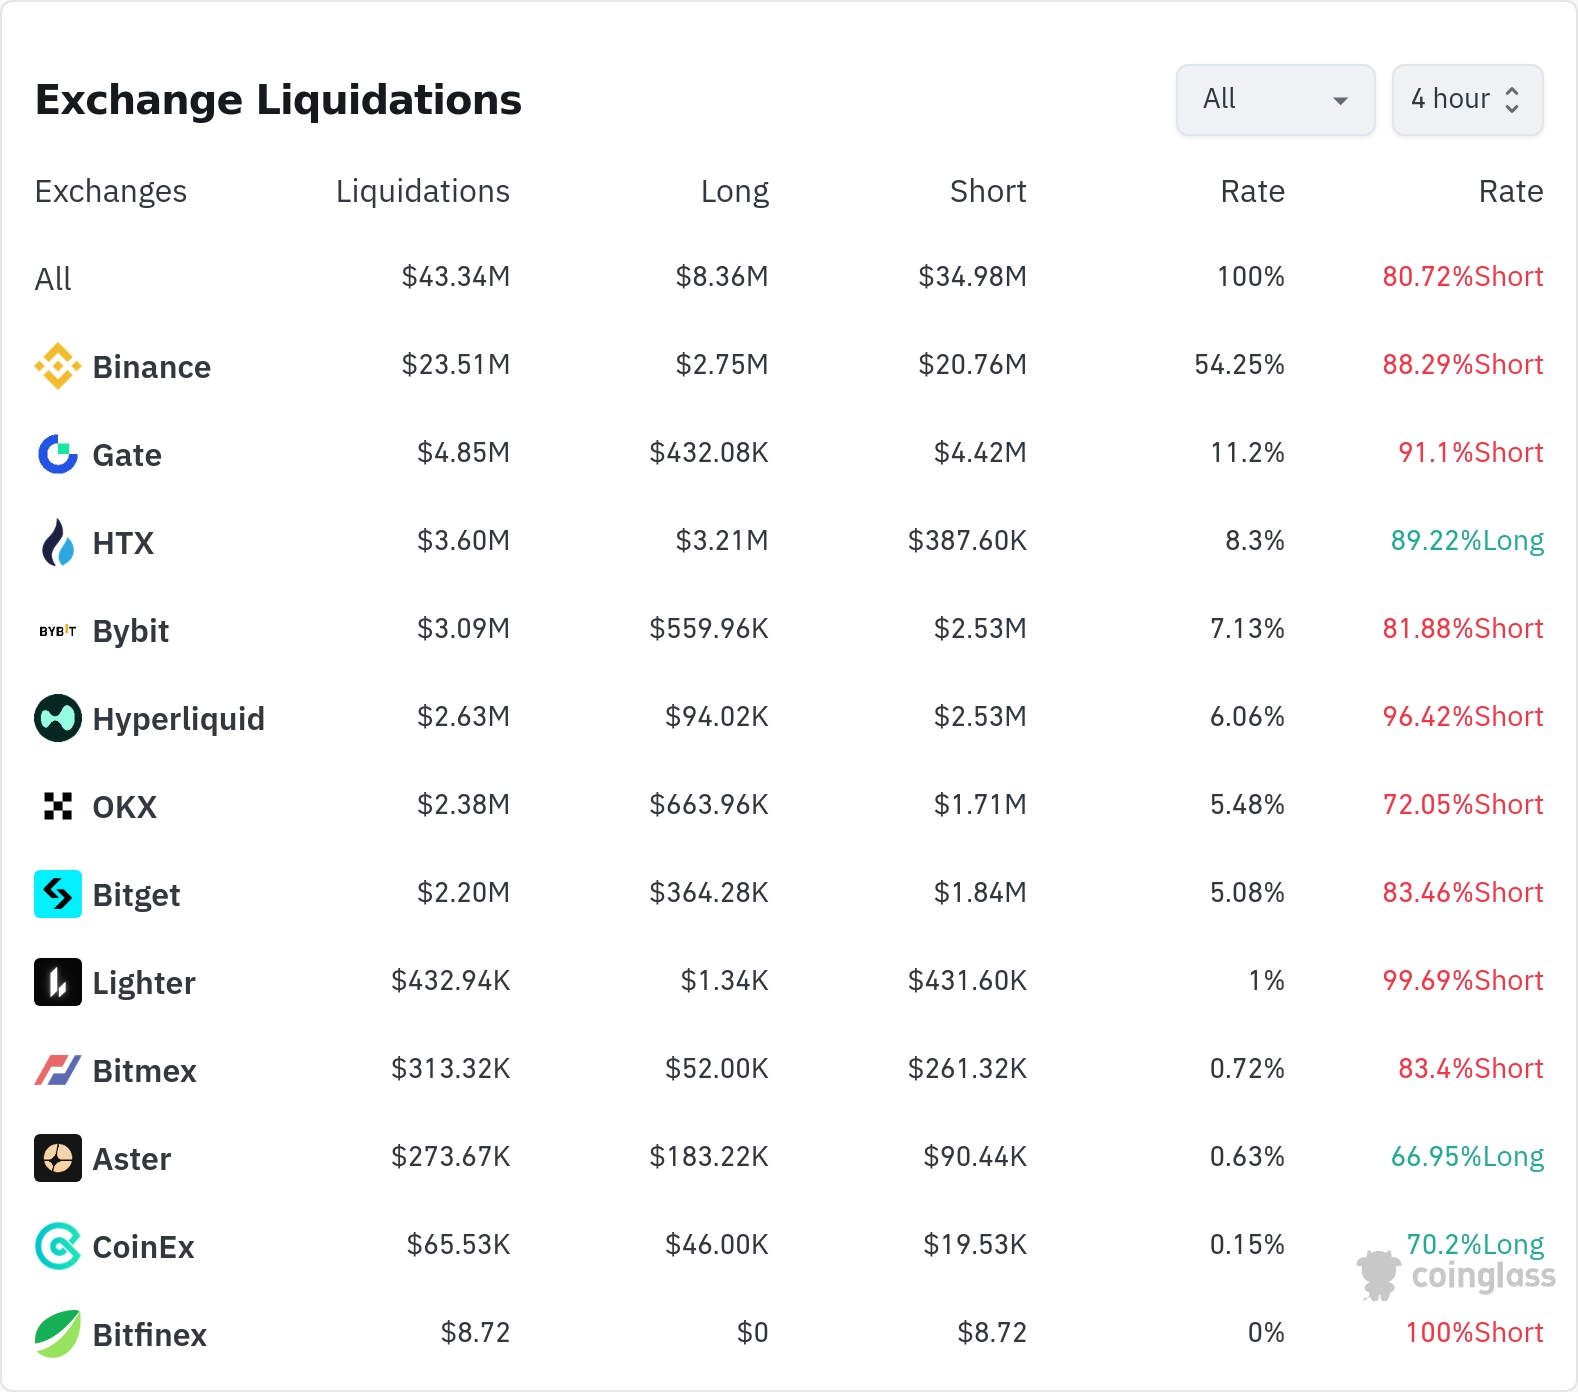This screenshot has height=1392, width=1578.
Task: Click the Bybit logo icon
Action: pos(58,630)
